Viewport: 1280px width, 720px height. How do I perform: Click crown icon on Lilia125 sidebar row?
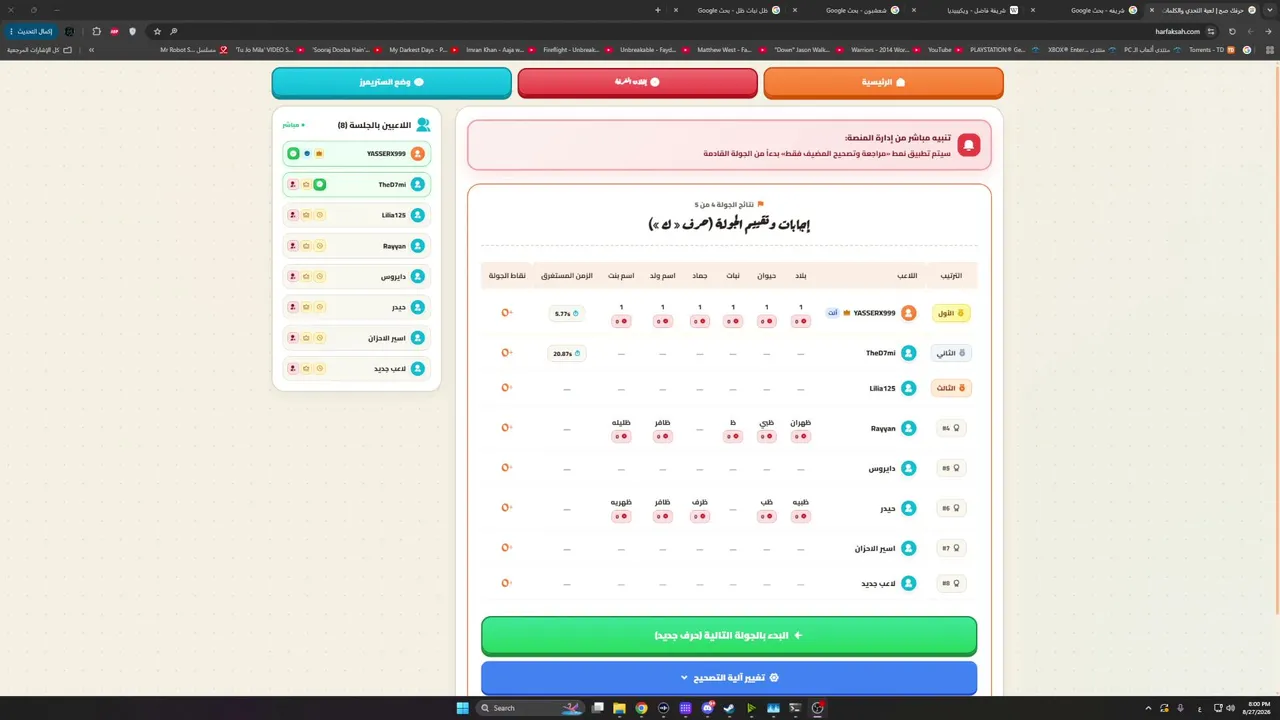pos(306,215)
